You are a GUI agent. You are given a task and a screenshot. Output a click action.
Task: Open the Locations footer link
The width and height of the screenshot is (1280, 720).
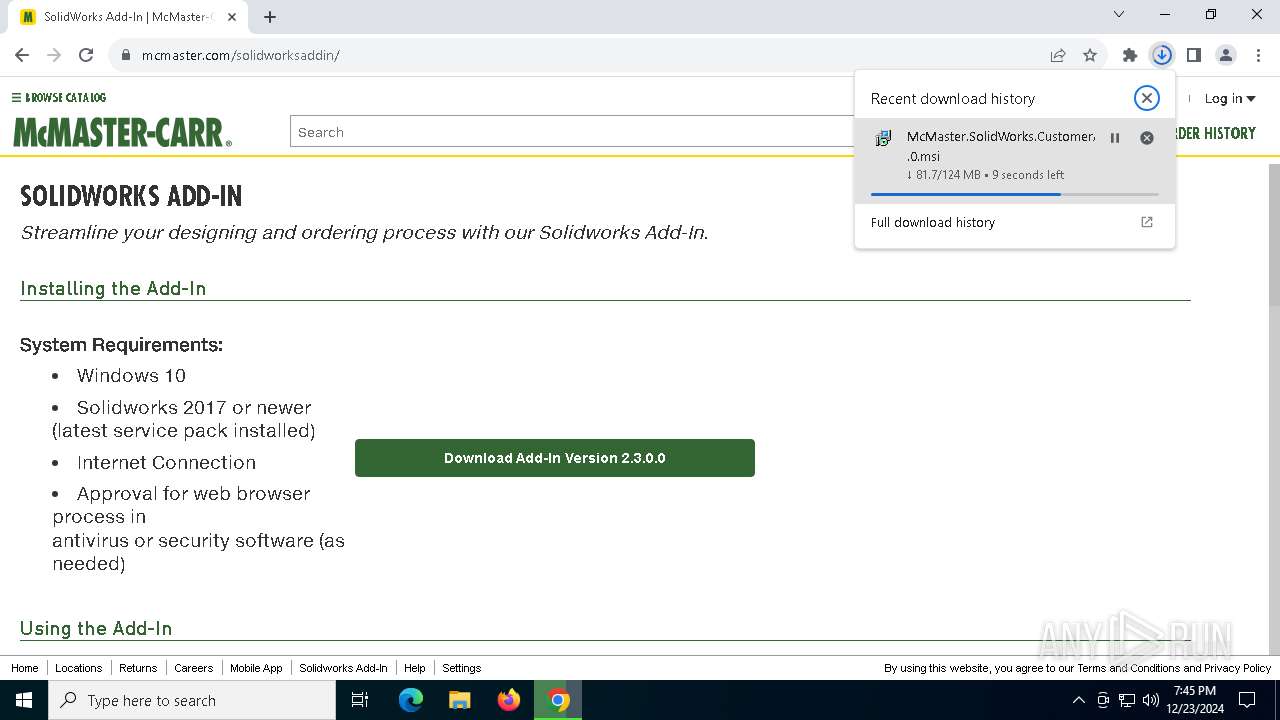[x=78, y=668]
